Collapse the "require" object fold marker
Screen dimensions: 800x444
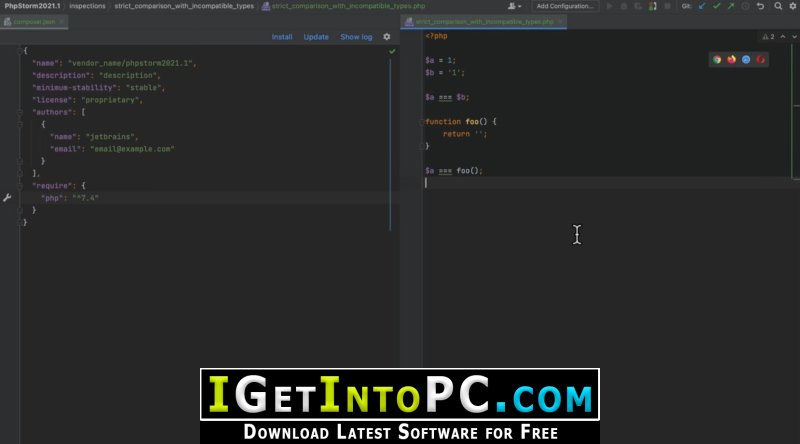pos(20,186)
